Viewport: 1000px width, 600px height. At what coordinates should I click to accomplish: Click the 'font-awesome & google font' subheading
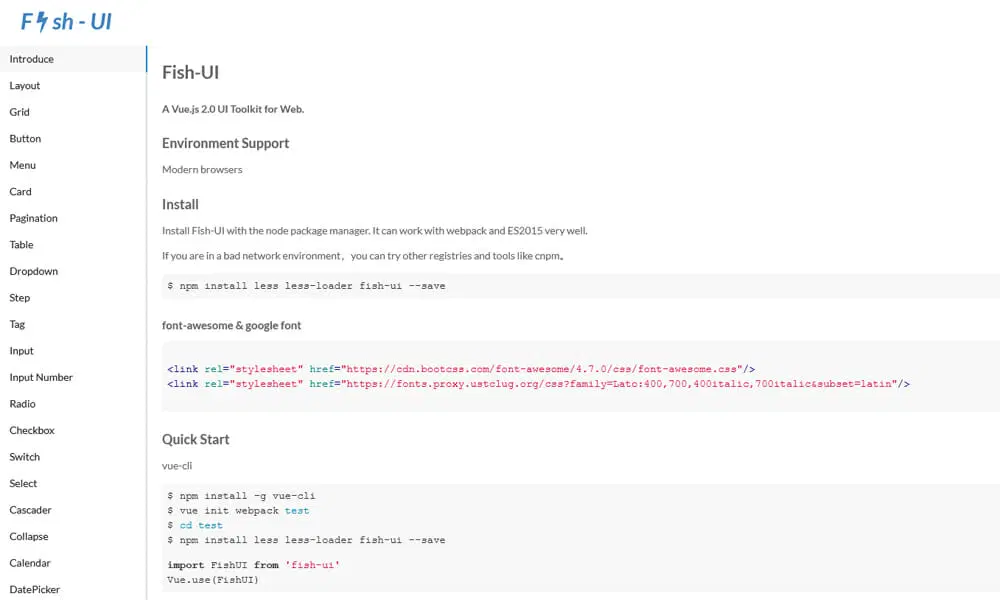click(232, 325)
